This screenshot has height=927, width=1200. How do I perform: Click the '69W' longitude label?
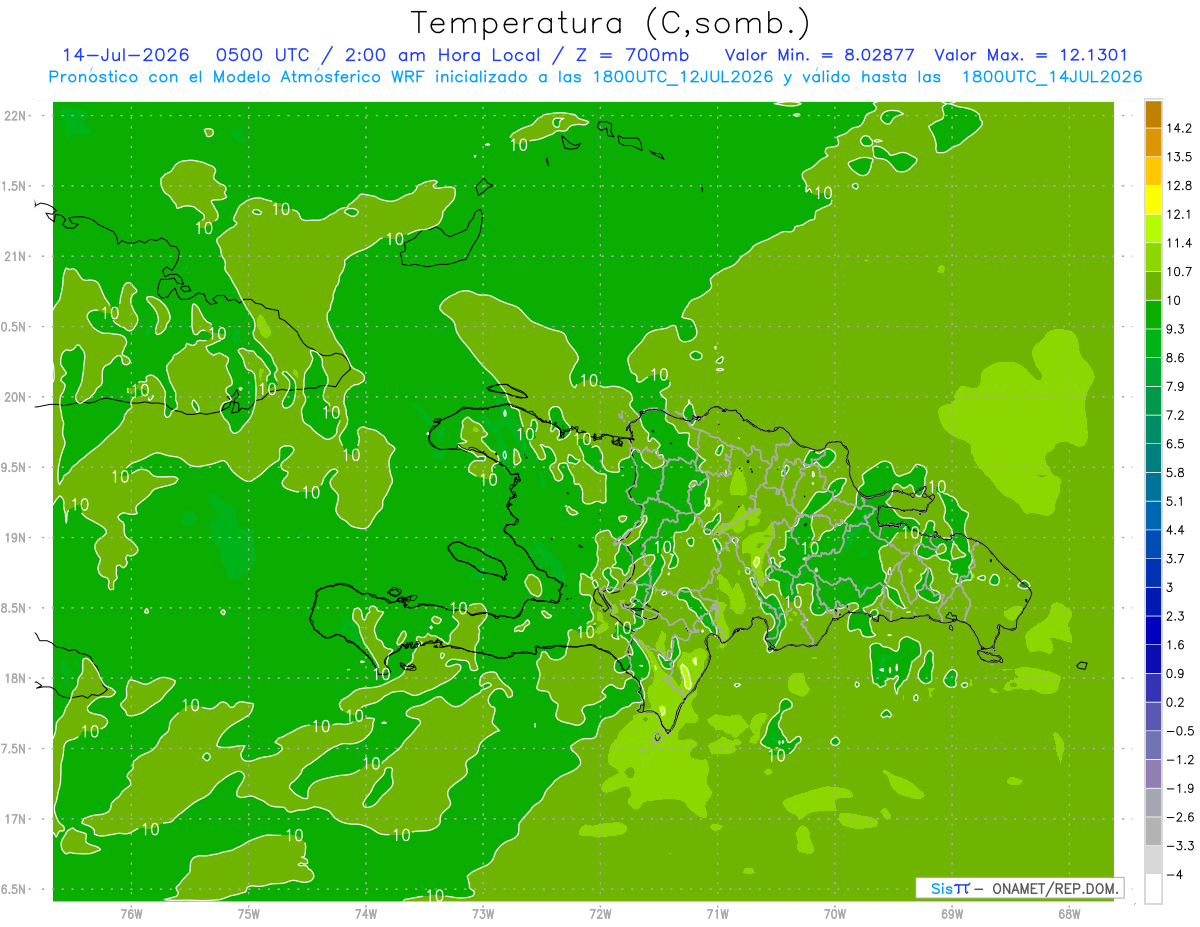952,914
